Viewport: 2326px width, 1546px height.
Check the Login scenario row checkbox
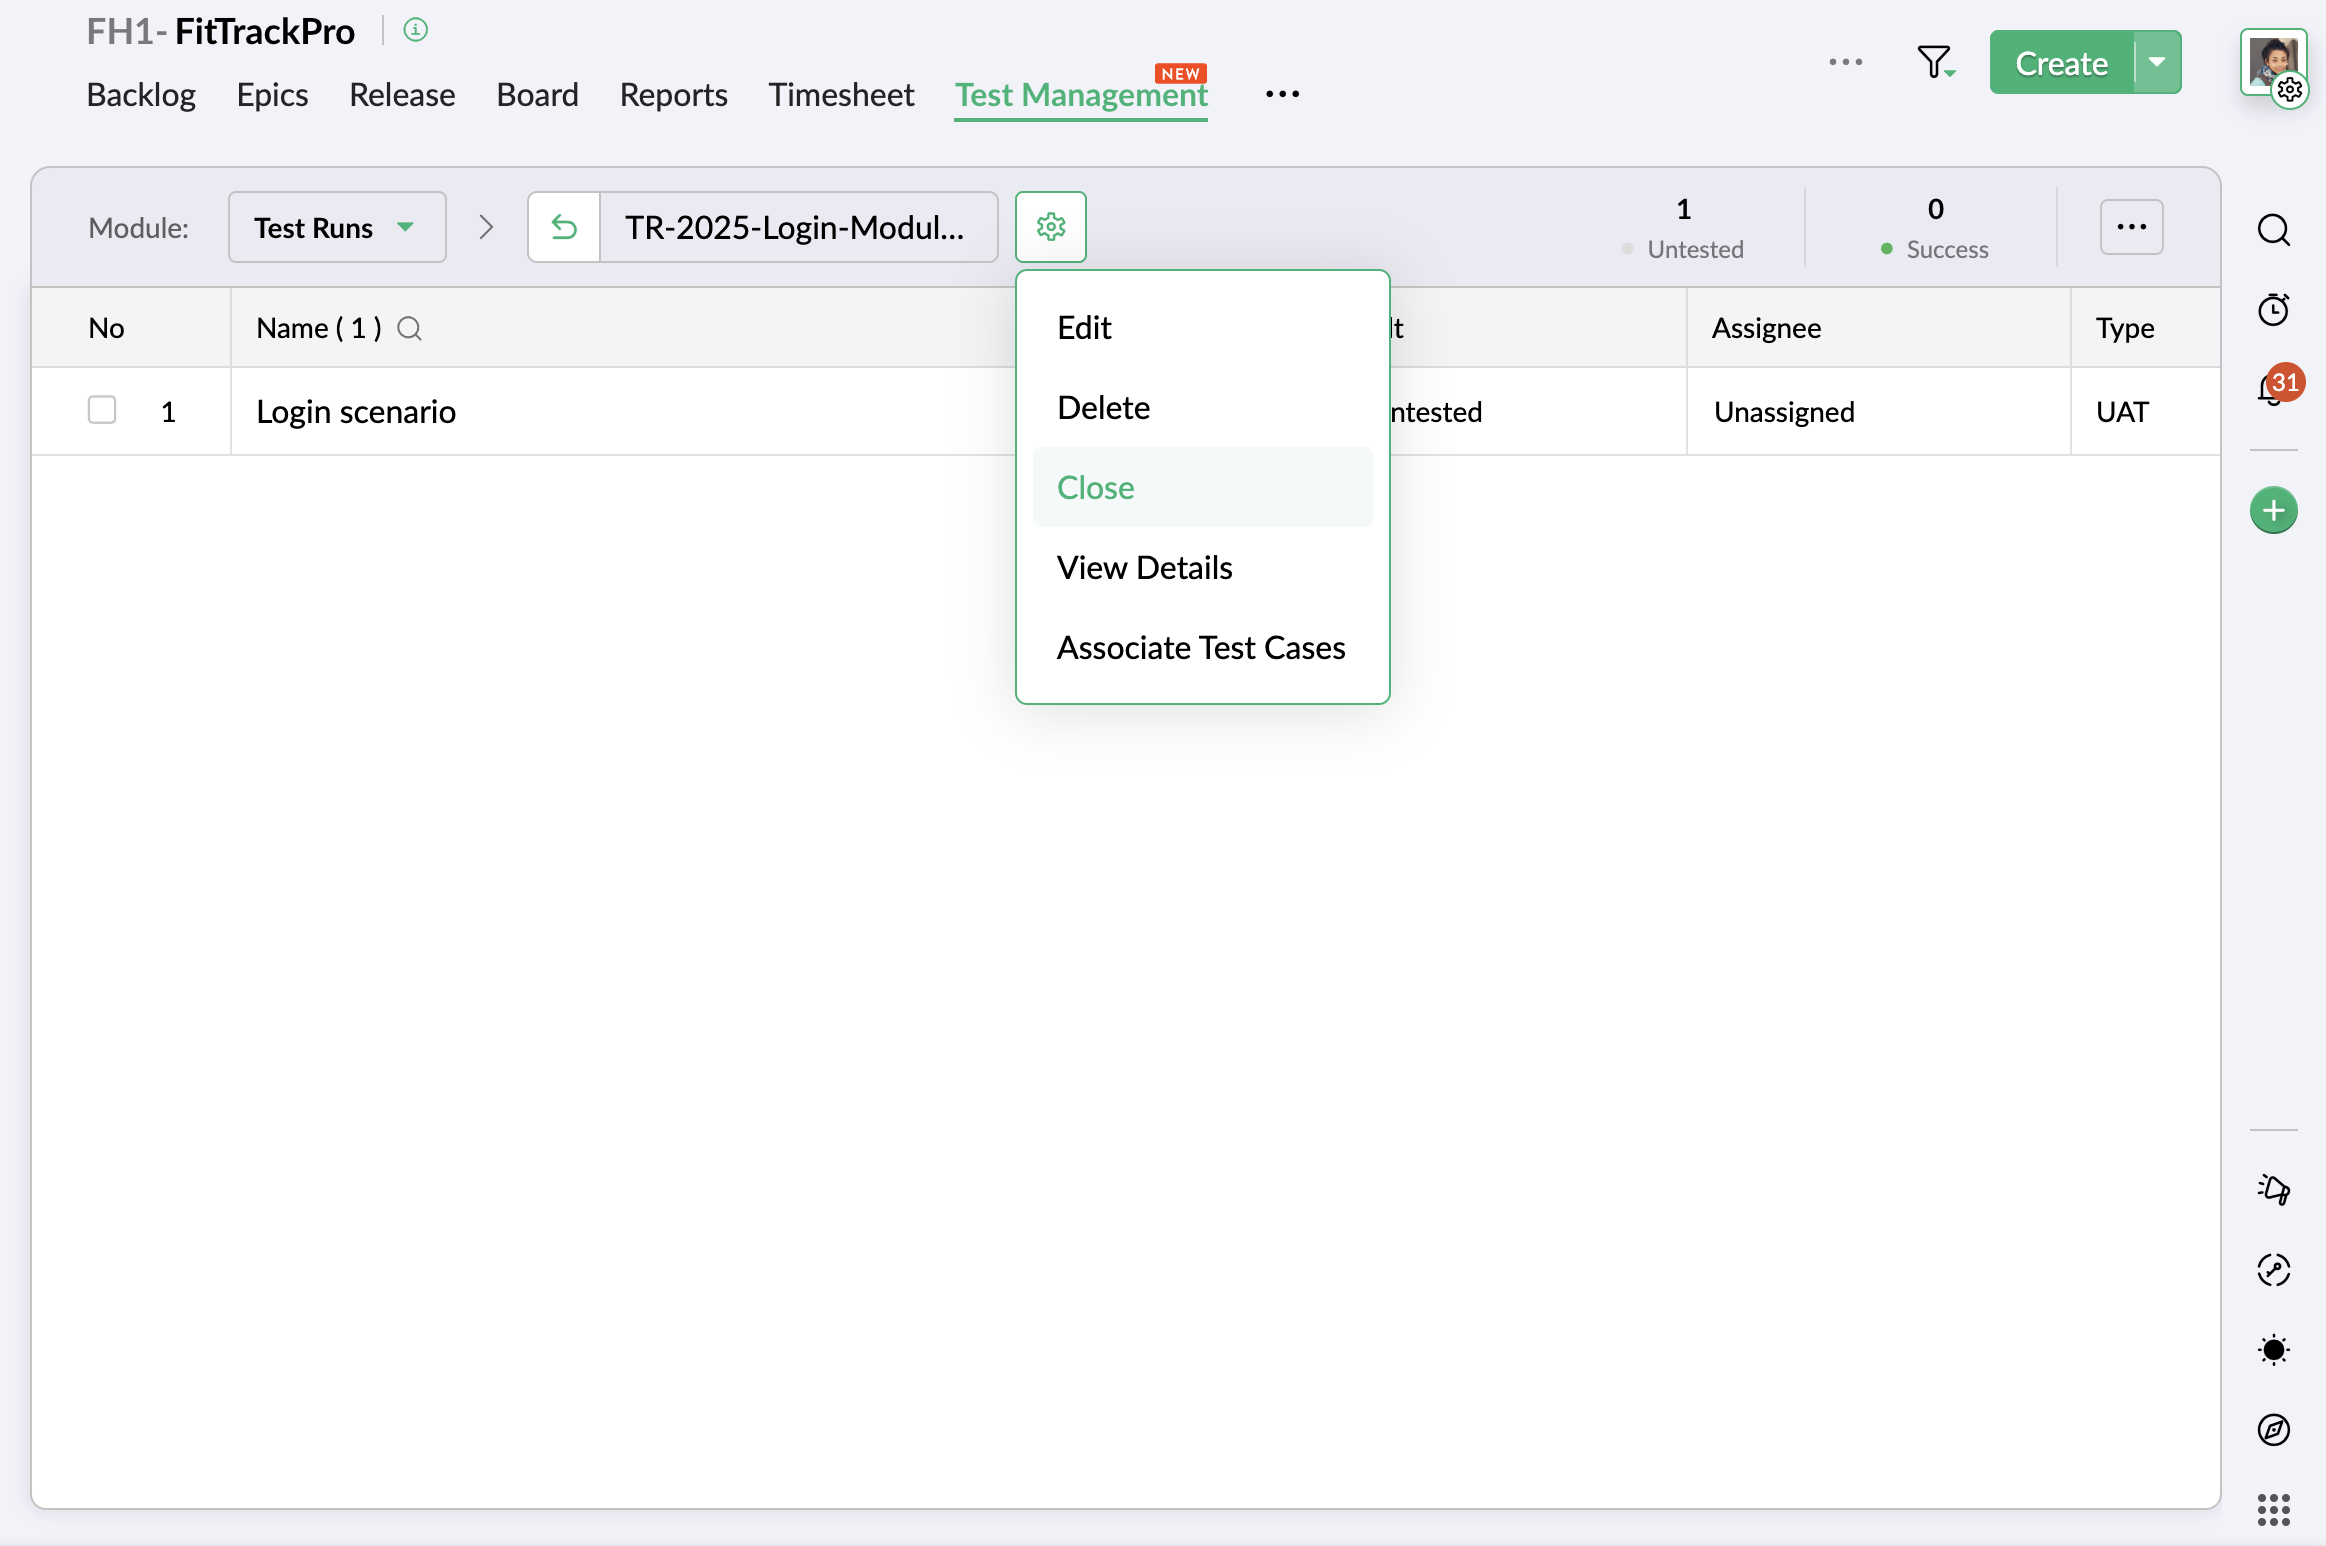point(102,410)
